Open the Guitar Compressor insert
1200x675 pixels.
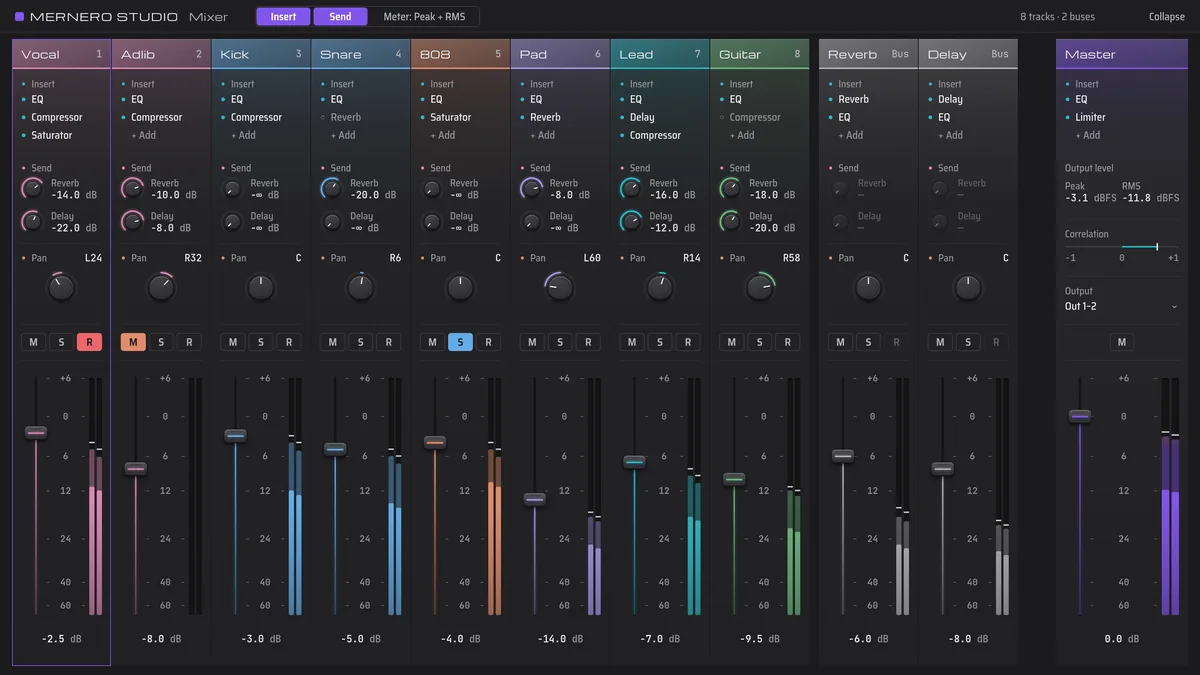tap(755, 117)
